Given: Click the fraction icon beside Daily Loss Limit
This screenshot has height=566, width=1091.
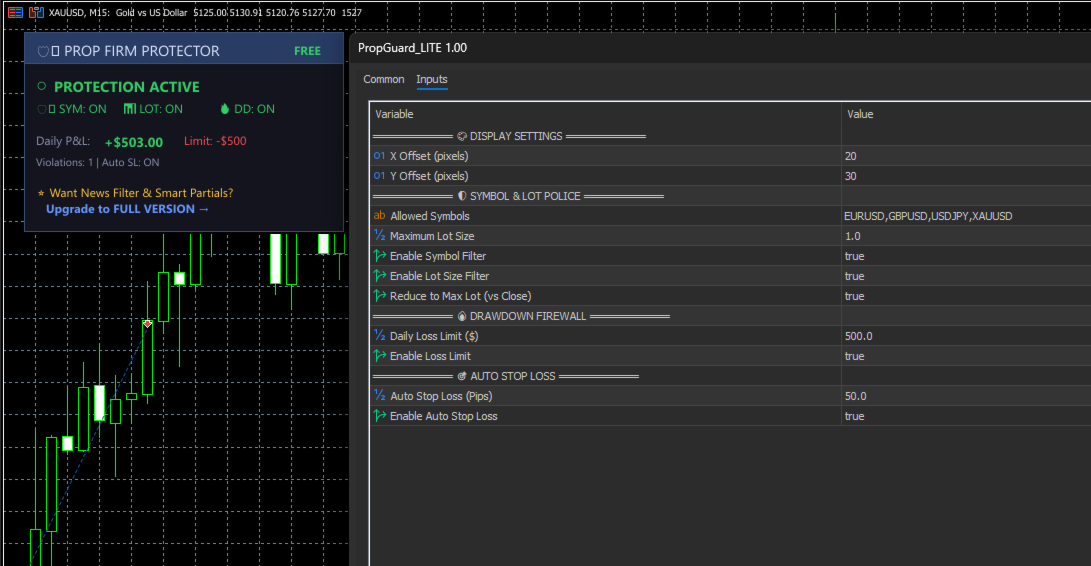Looking at the screenshot, I should point(379,336).
